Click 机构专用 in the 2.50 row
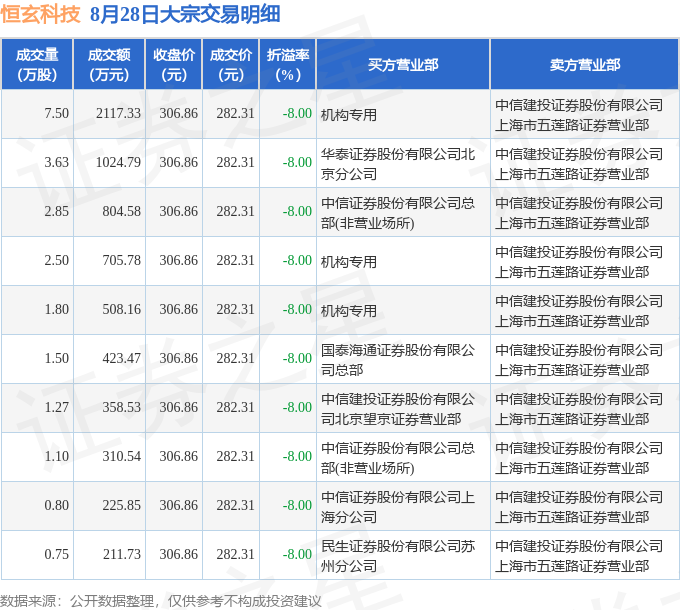Screen dimensions: 680x610 click(x=349, y=262)
